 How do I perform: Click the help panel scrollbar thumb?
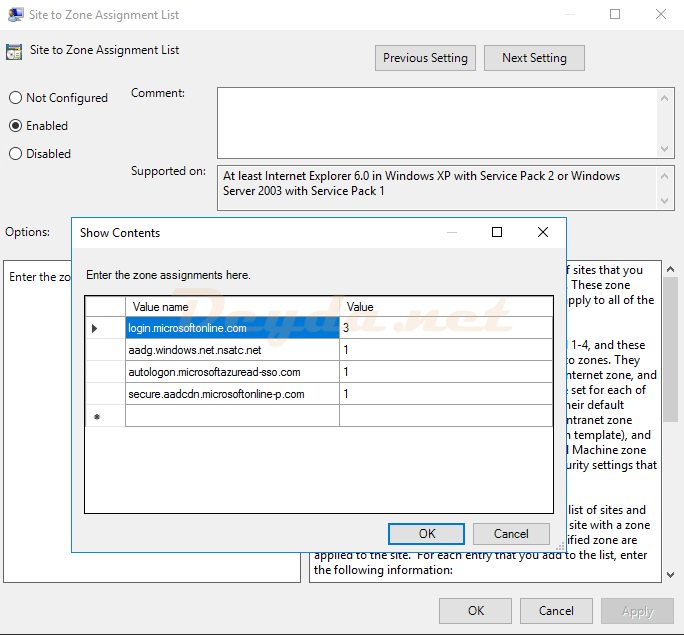click(x=670, y=349)
